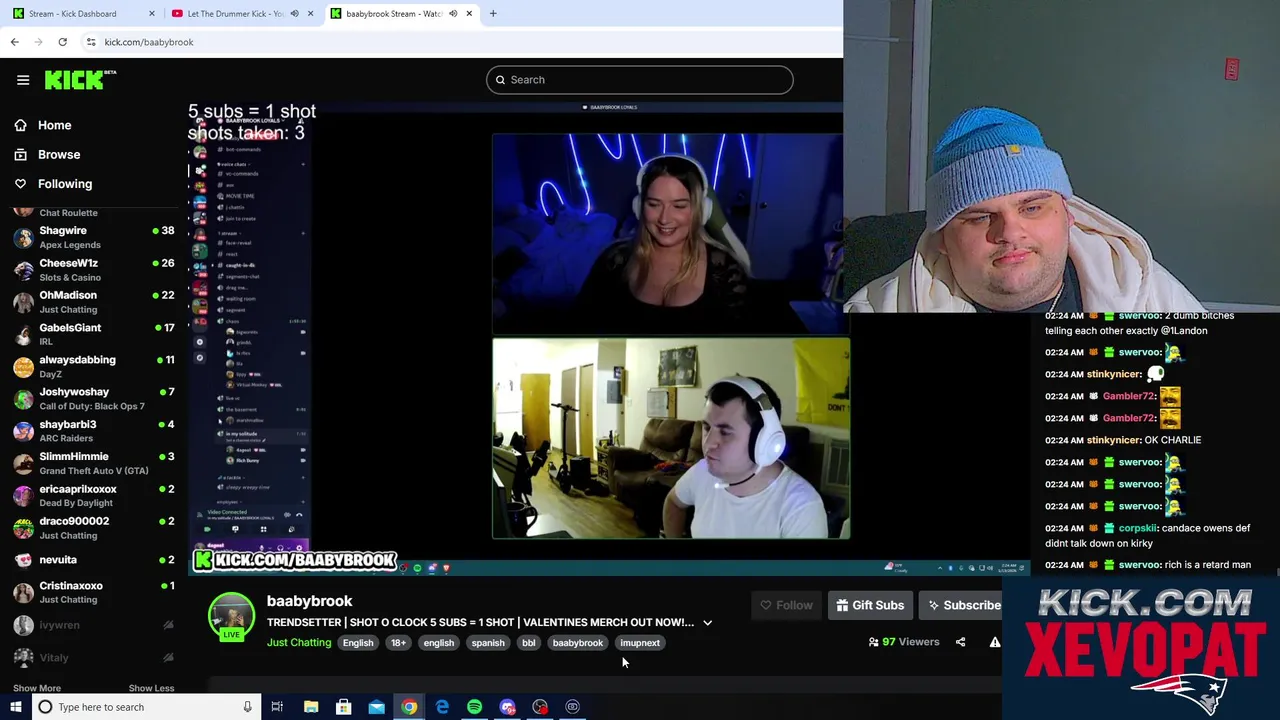Click the Kick Search field

click(x=640, y=80)
